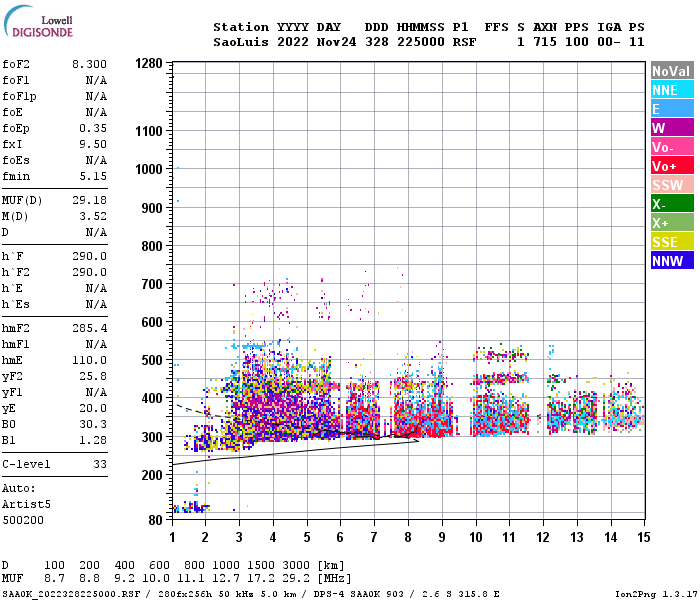Select the Vo- pink legend swatch
Screen dimensions: 700x600
pos(672,147)
